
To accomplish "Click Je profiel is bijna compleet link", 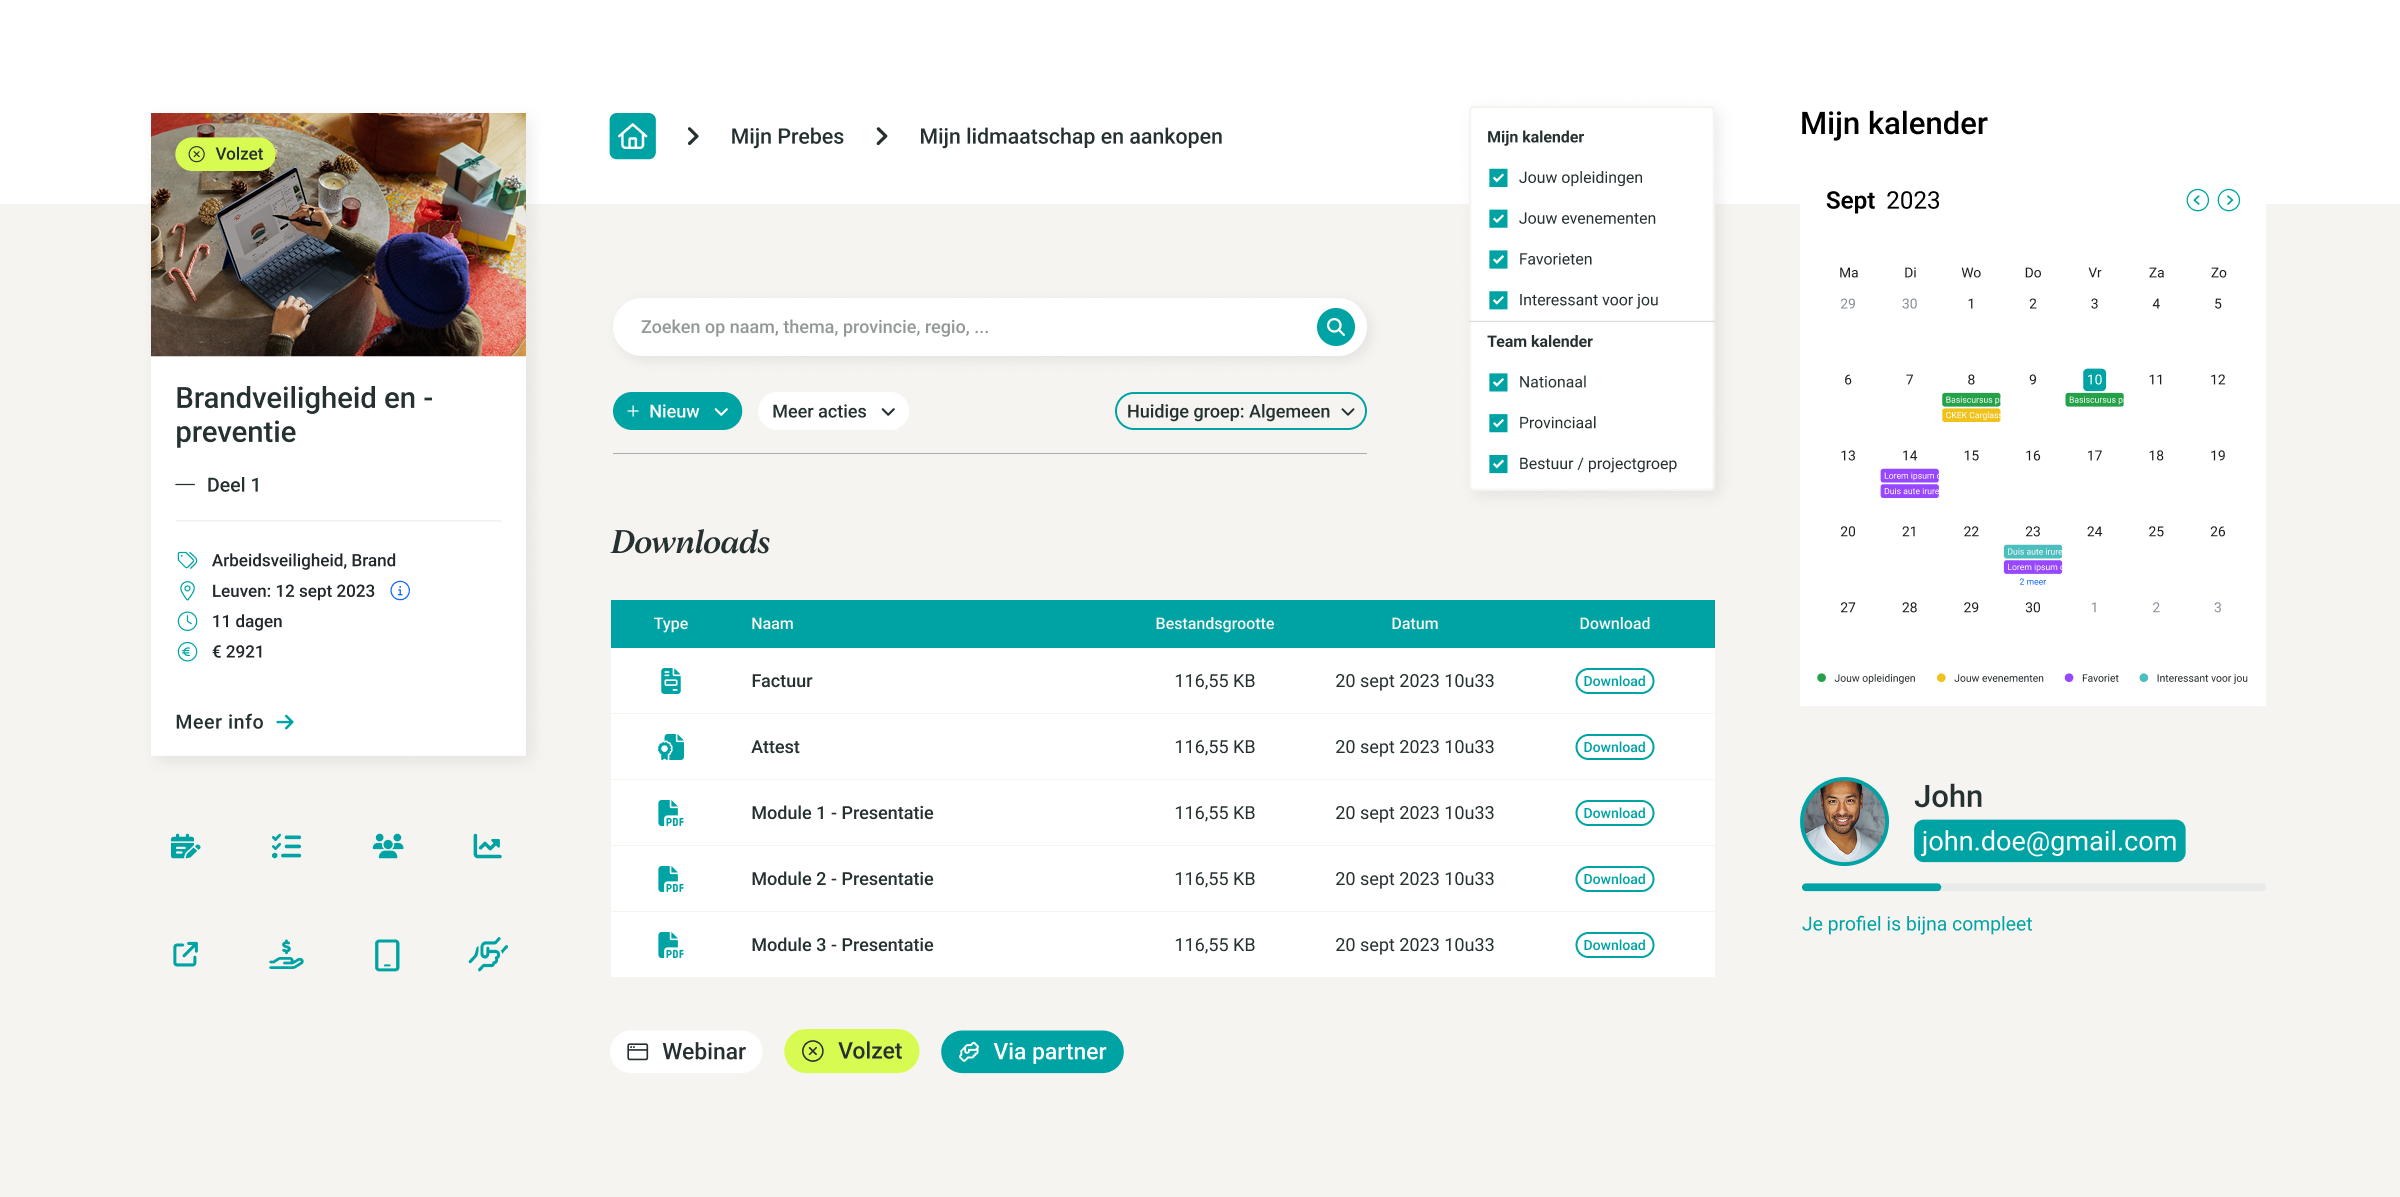I will (1916, 924).
